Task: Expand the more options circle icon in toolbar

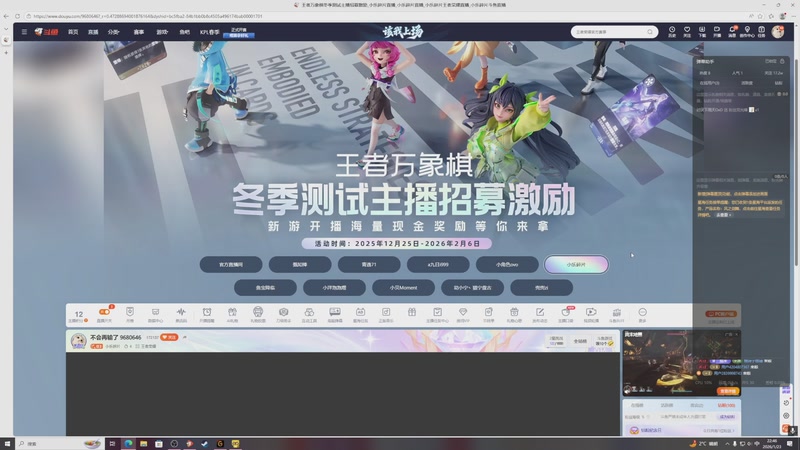Action: 642,314
